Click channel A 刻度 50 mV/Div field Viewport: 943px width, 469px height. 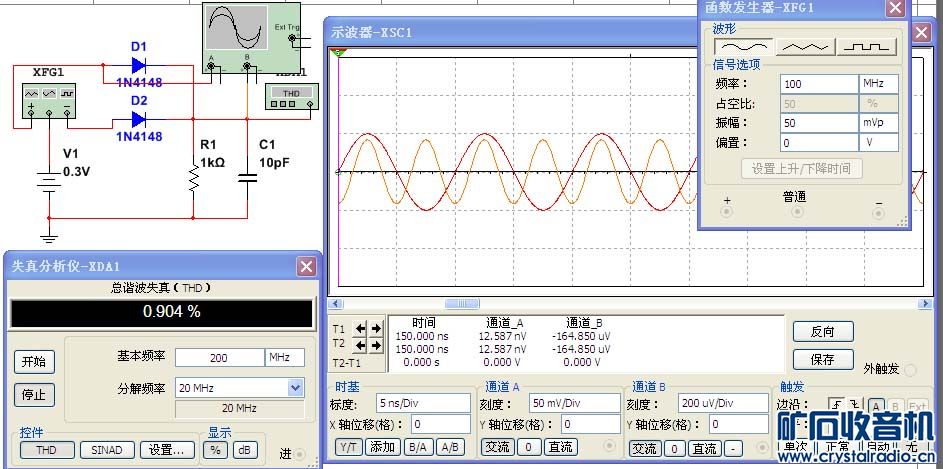coord(575,403)
